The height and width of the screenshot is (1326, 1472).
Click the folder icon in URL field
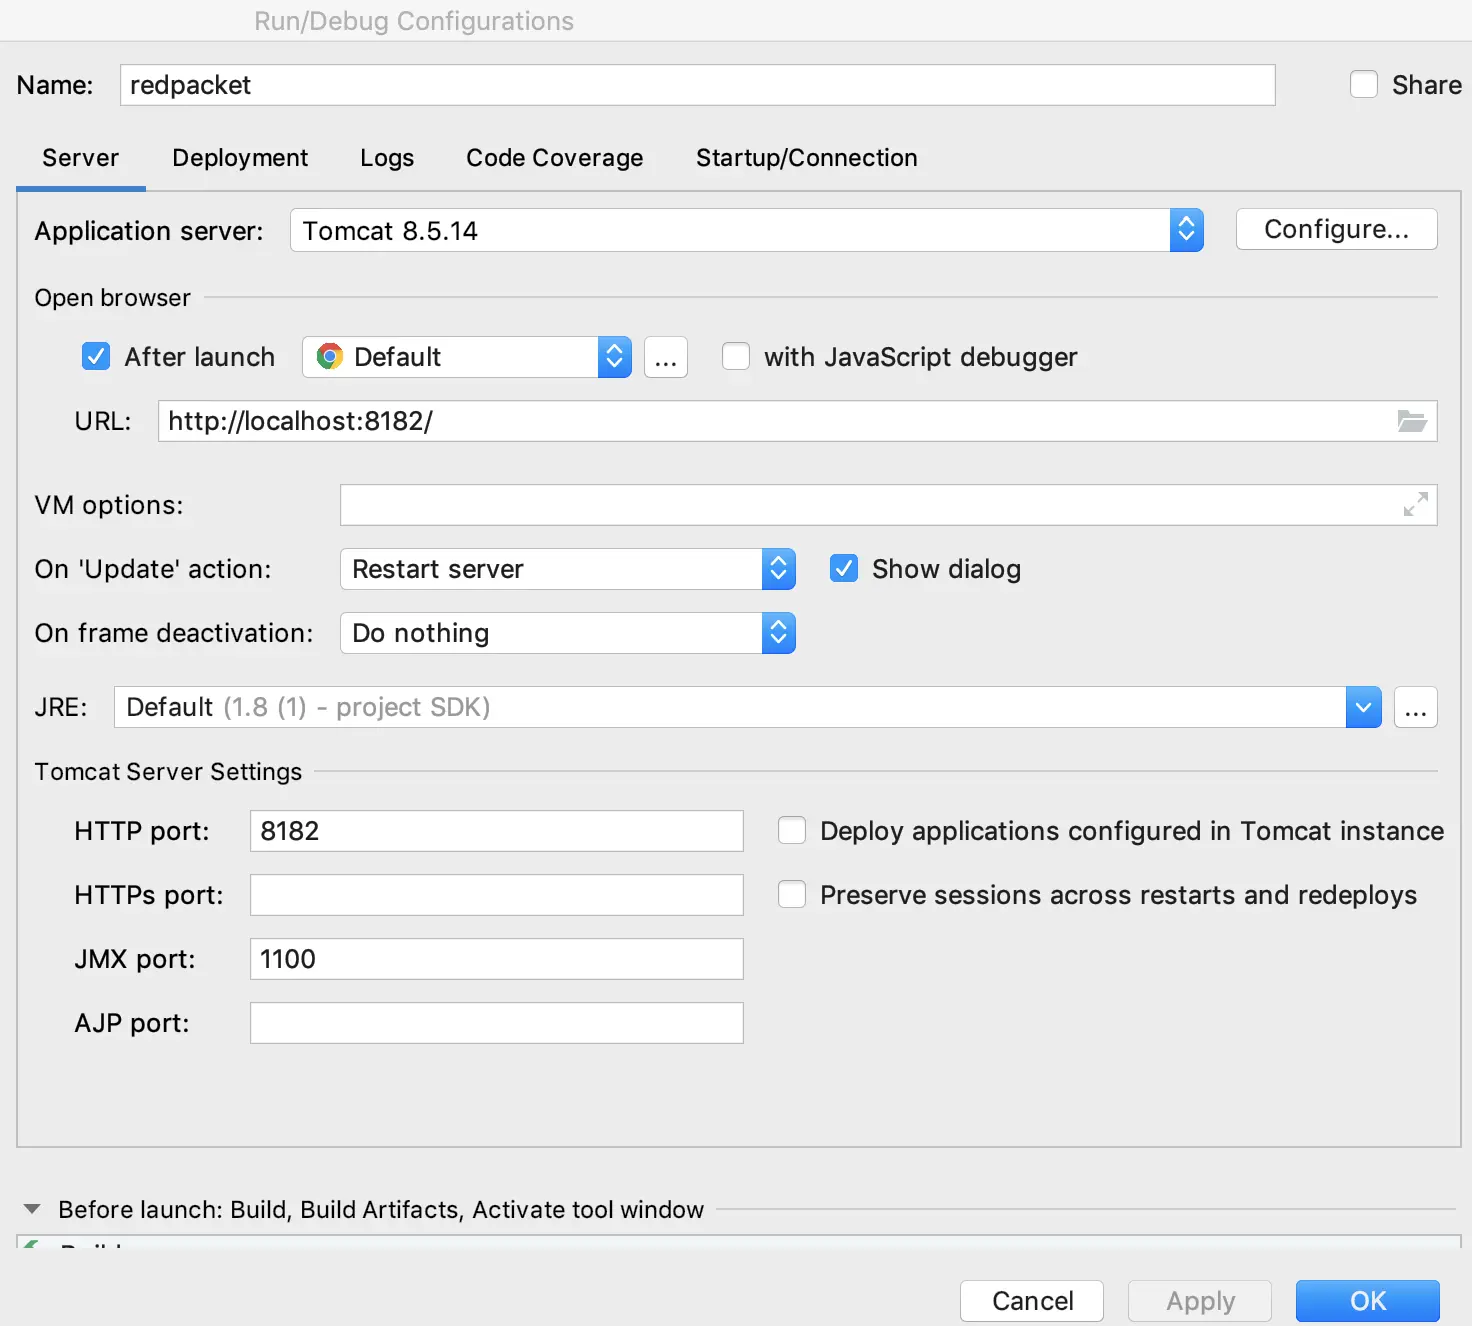pyautogui.click(x=1411, y=421)
